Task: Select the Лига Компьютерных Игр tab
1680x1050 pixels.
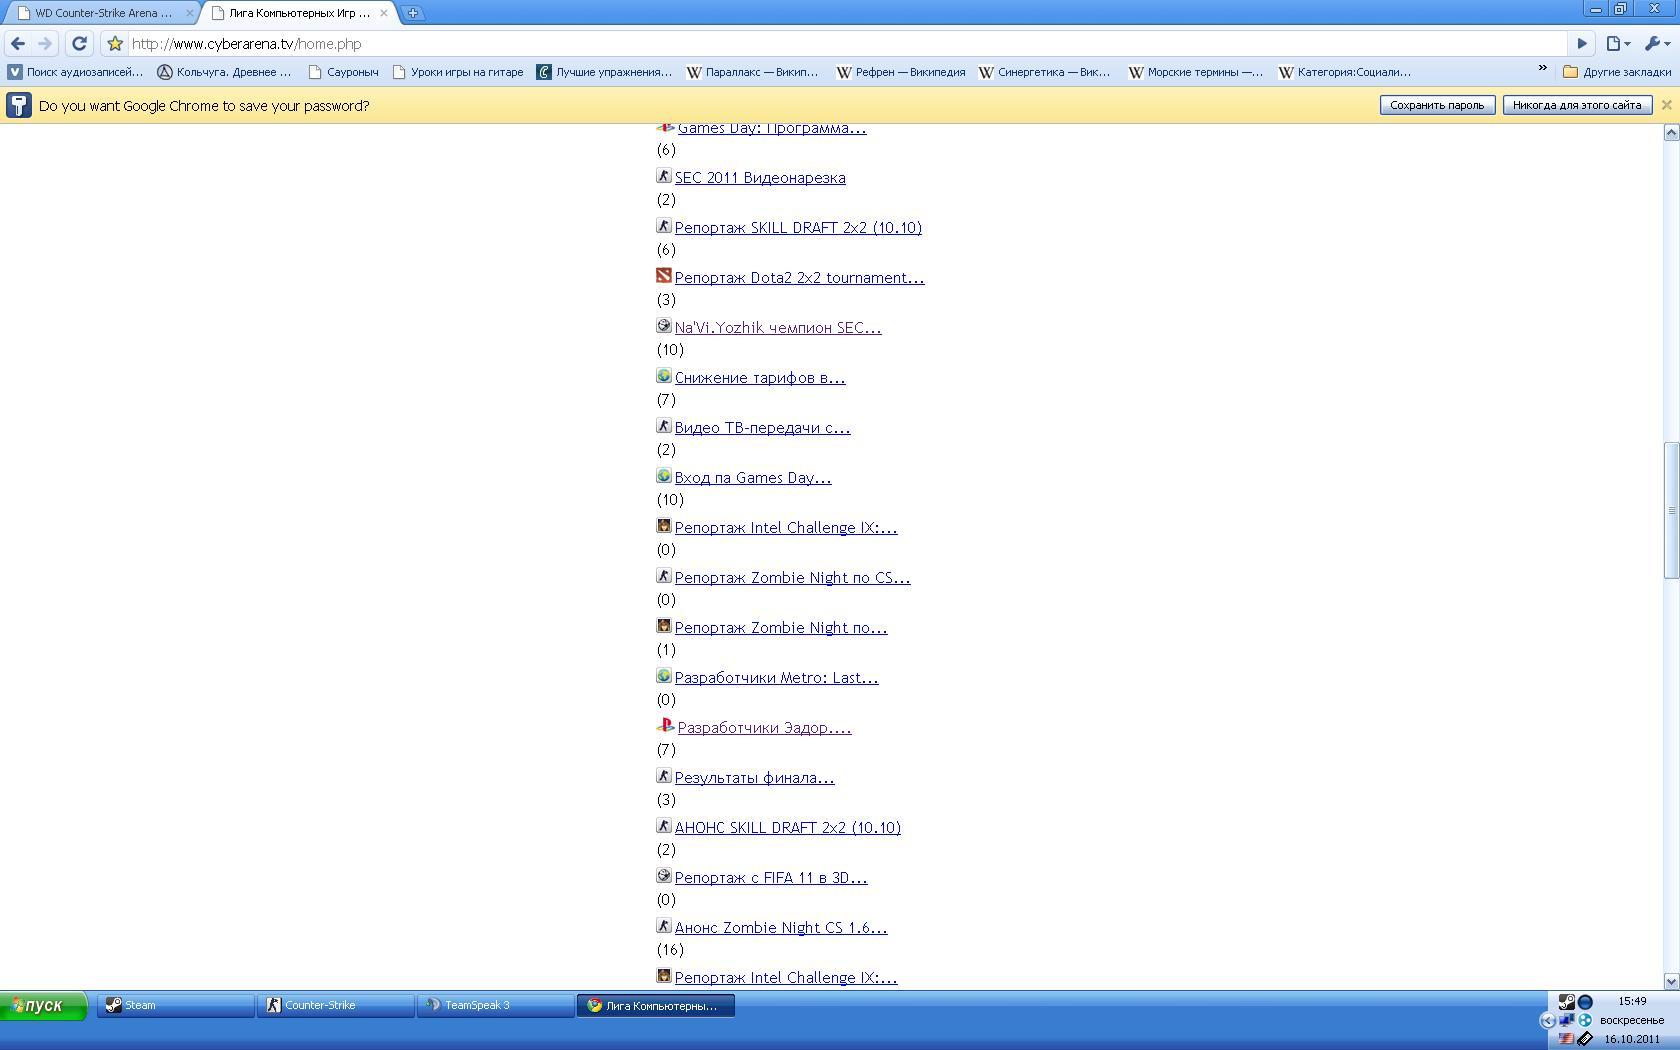Action: [x=297, y=13]
